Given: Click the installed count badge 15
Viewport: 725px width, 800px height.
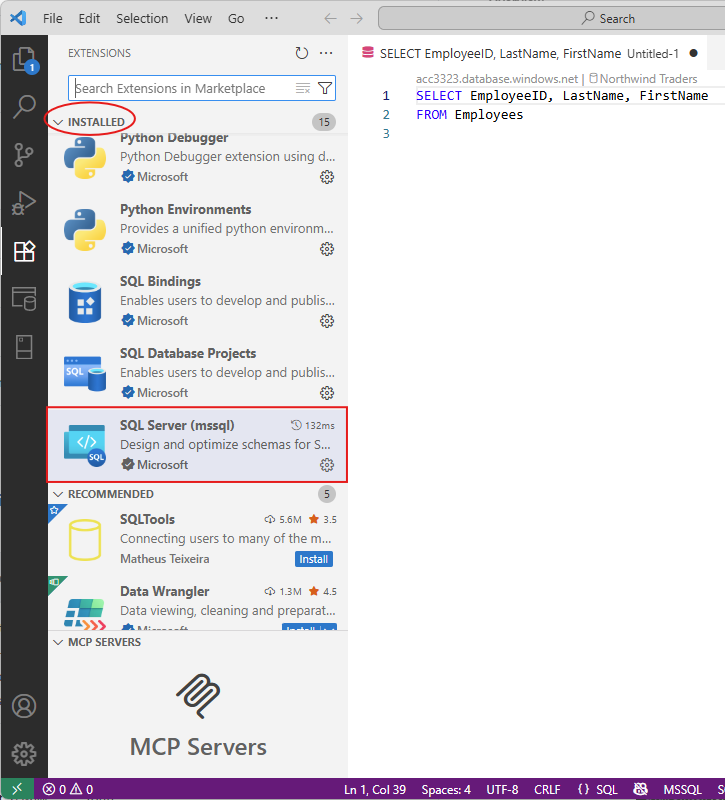Looking at the screenshot, I should pyautogui.click(x=324, y=122).
